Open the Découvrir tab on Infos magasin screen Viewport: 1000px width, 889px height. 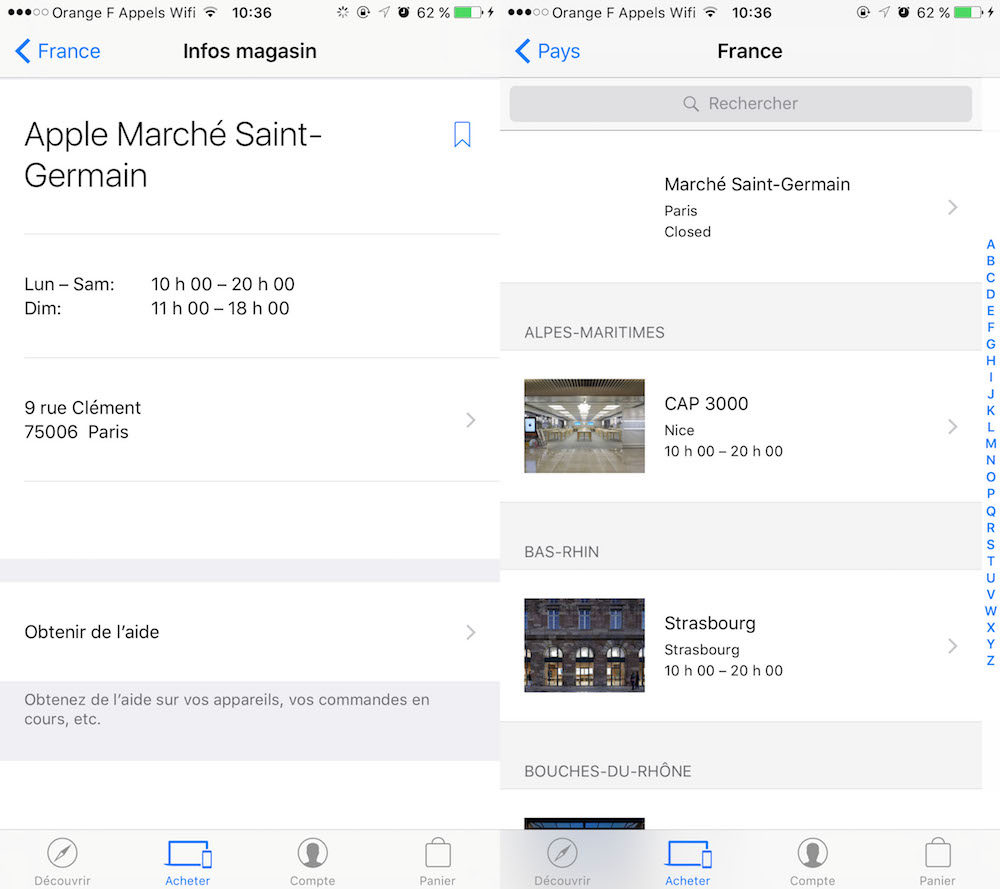(x=62, y=862)
